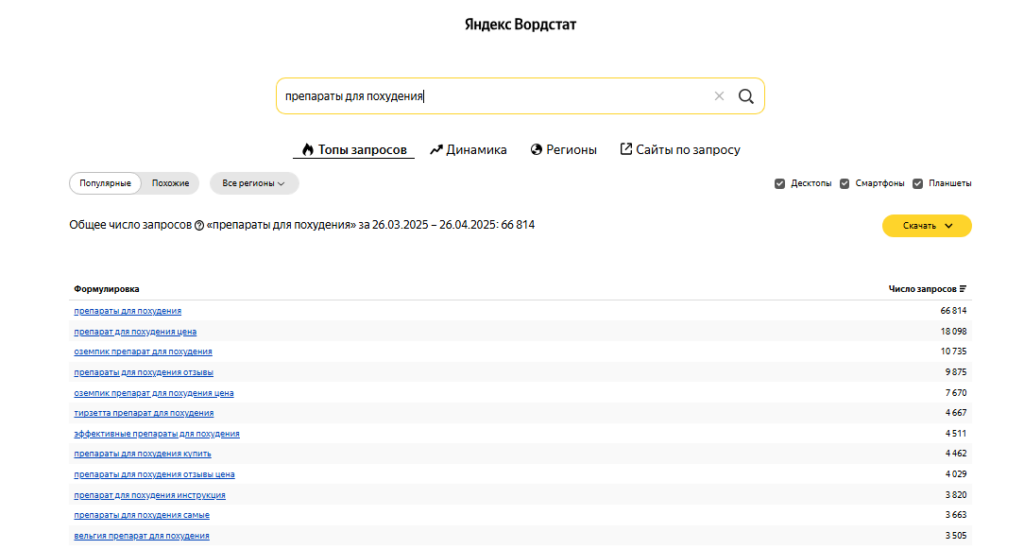Screen dimensions: 1024x549
Task: Click the question mark help icon
Action: coord(199,225)
